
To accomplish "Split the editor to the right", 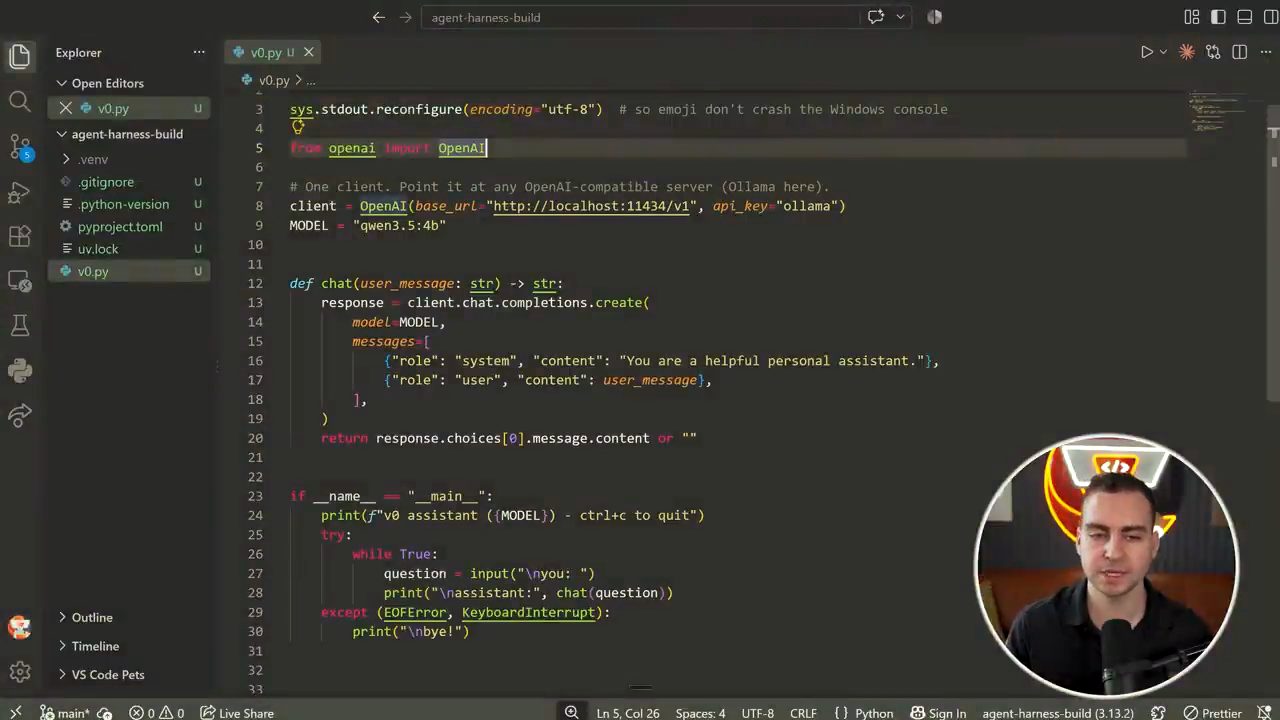I will pos(1240,52).
